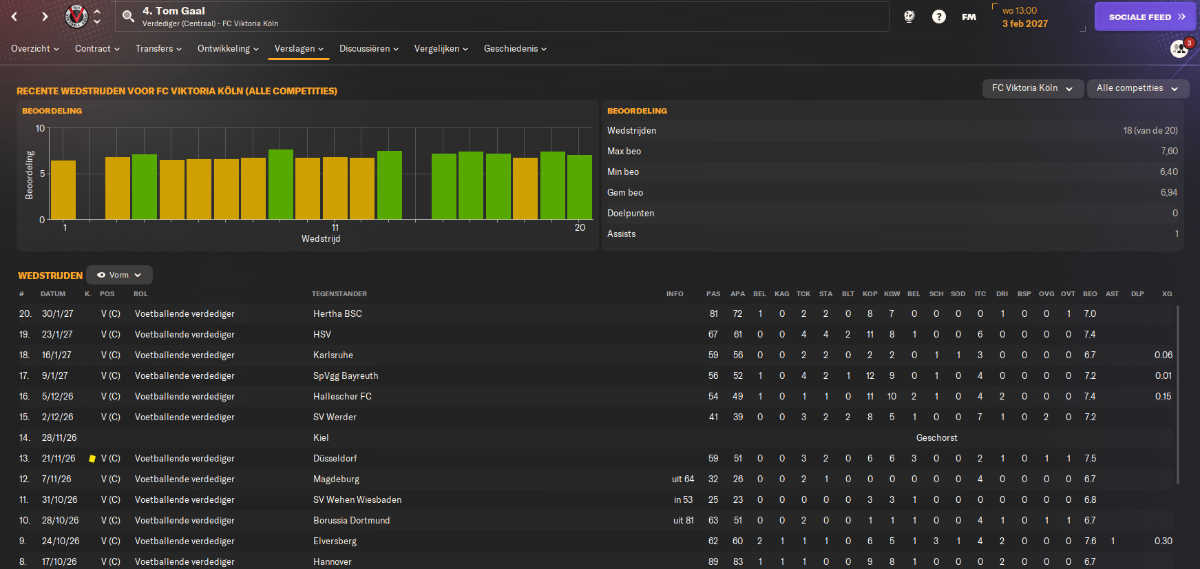The image size is (1200, 569).
Task: Open the Ontwikkeling menu
Action: pos(228,48)
